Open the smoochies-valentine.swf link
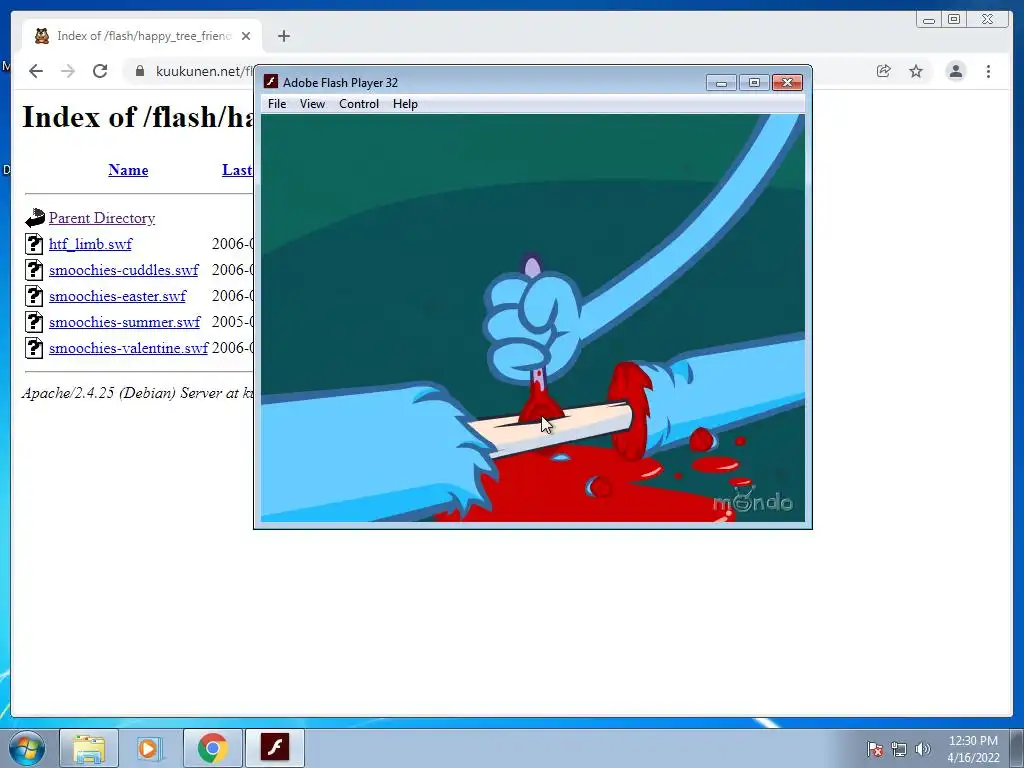The width and height of the screenshot is (1024, 768). coord(129,349)
